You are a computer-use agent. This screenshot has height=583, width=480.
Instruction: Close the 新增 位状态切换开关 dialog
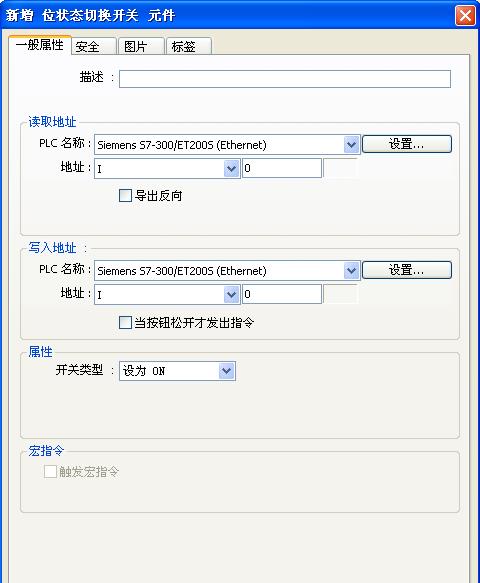pyautogui.click(x=465, y=16)
